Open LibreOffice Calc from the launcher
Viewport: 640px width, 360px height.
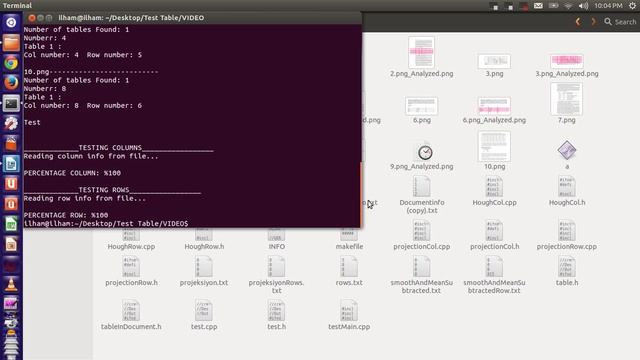(x=11, y=224)
